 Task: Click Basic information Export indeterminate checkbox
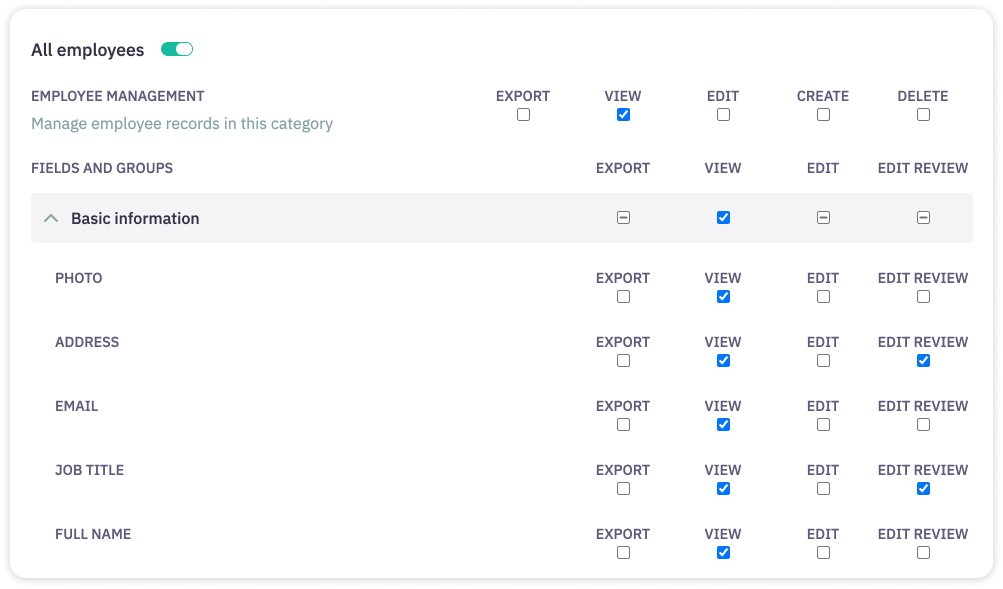click(x=623, y=217)
